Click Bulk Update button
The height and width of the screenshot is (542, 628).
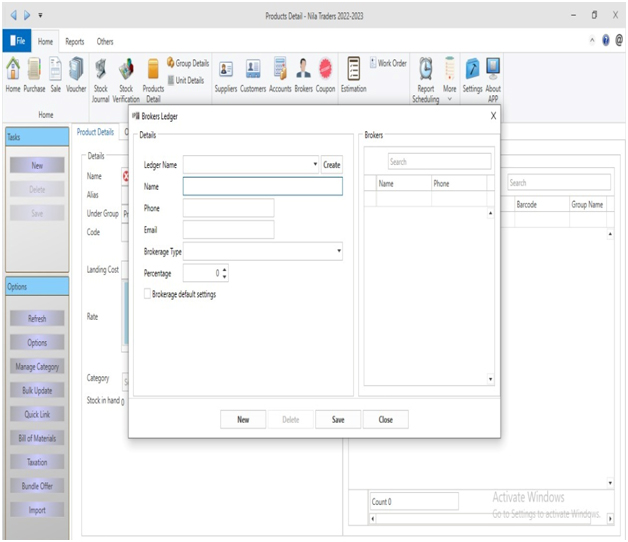coord(37,390)
